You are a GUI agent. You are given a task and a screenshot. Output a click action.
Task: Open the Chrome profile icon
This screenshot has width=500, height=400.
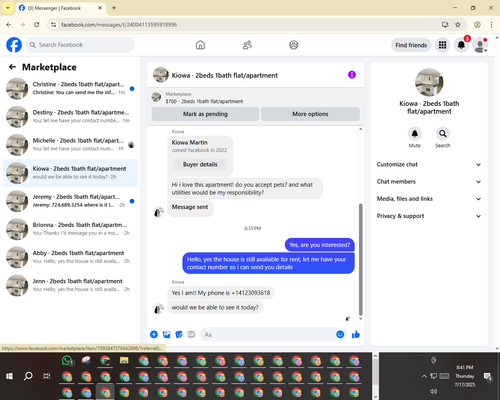pos(477,24)
